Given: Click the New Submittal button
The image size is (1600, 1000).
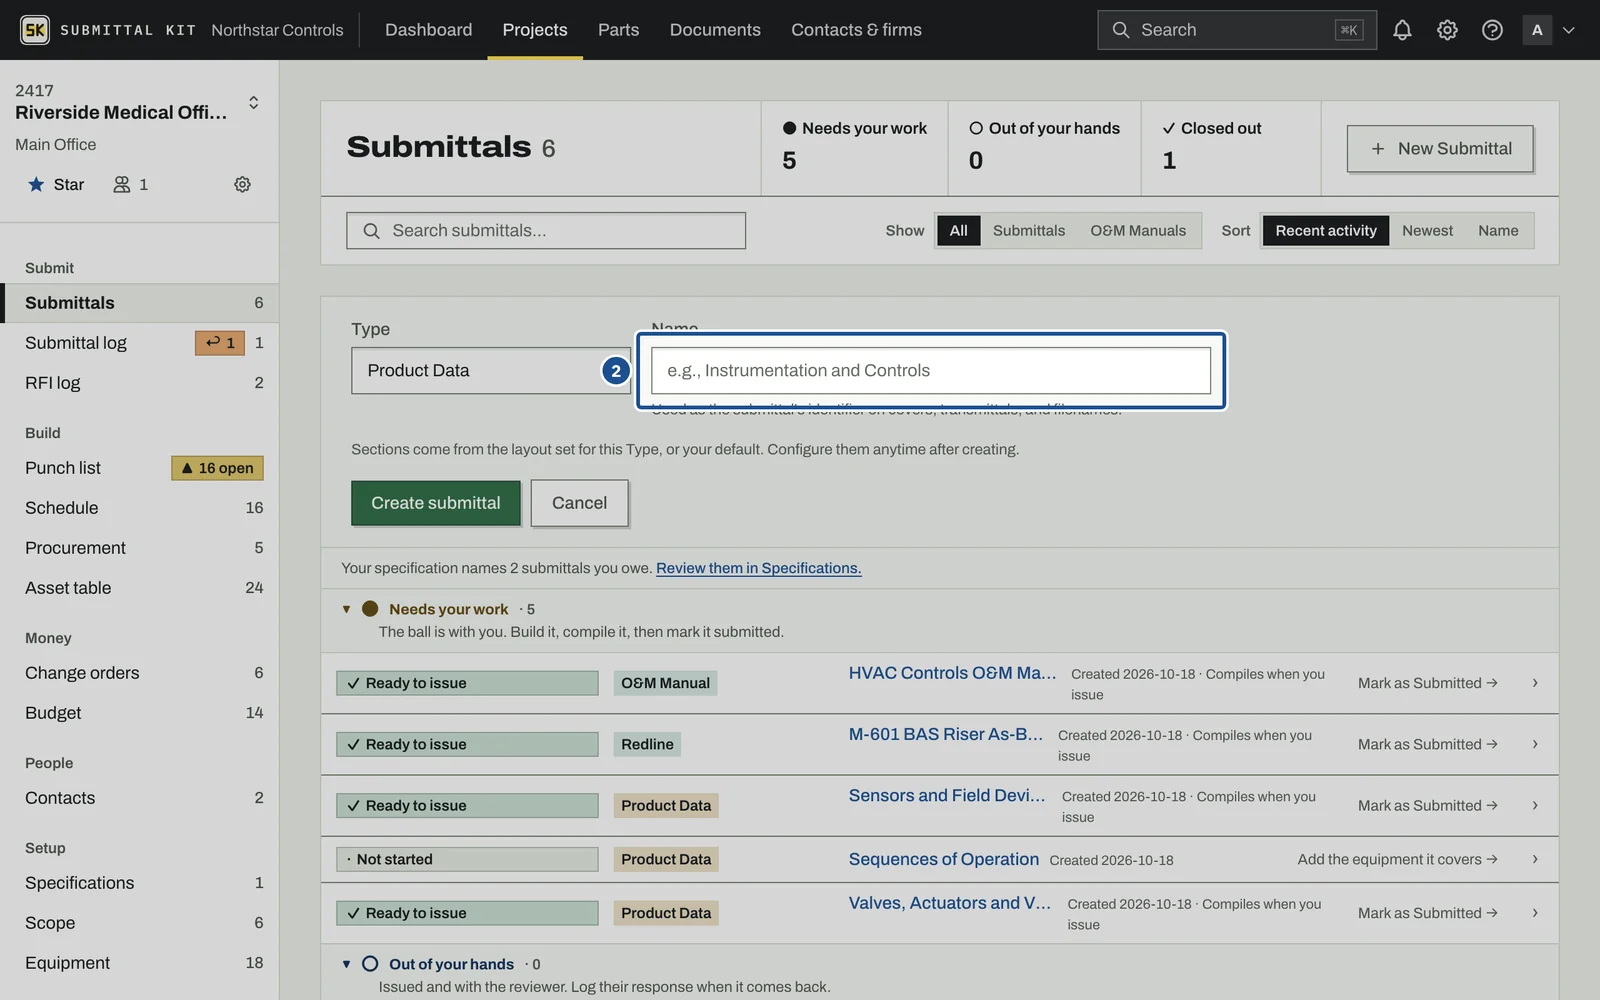Looking at the screenshot, I should pos(1440,149).
